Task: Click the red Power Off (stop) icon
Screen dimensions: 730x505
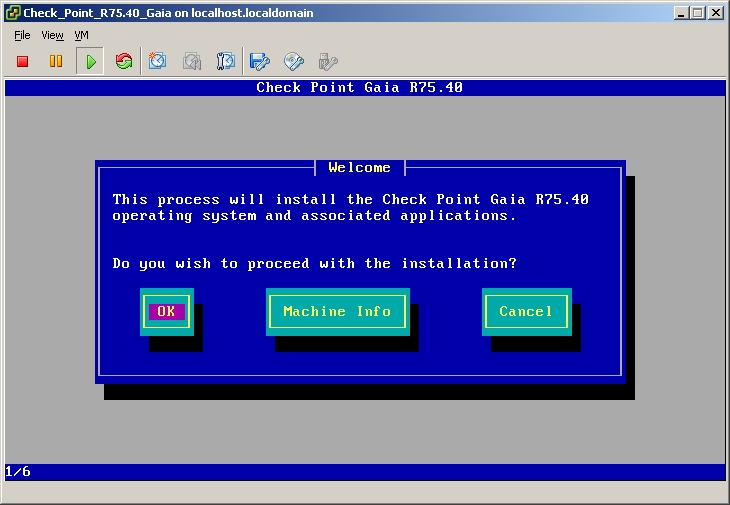Action: [22, 61]
